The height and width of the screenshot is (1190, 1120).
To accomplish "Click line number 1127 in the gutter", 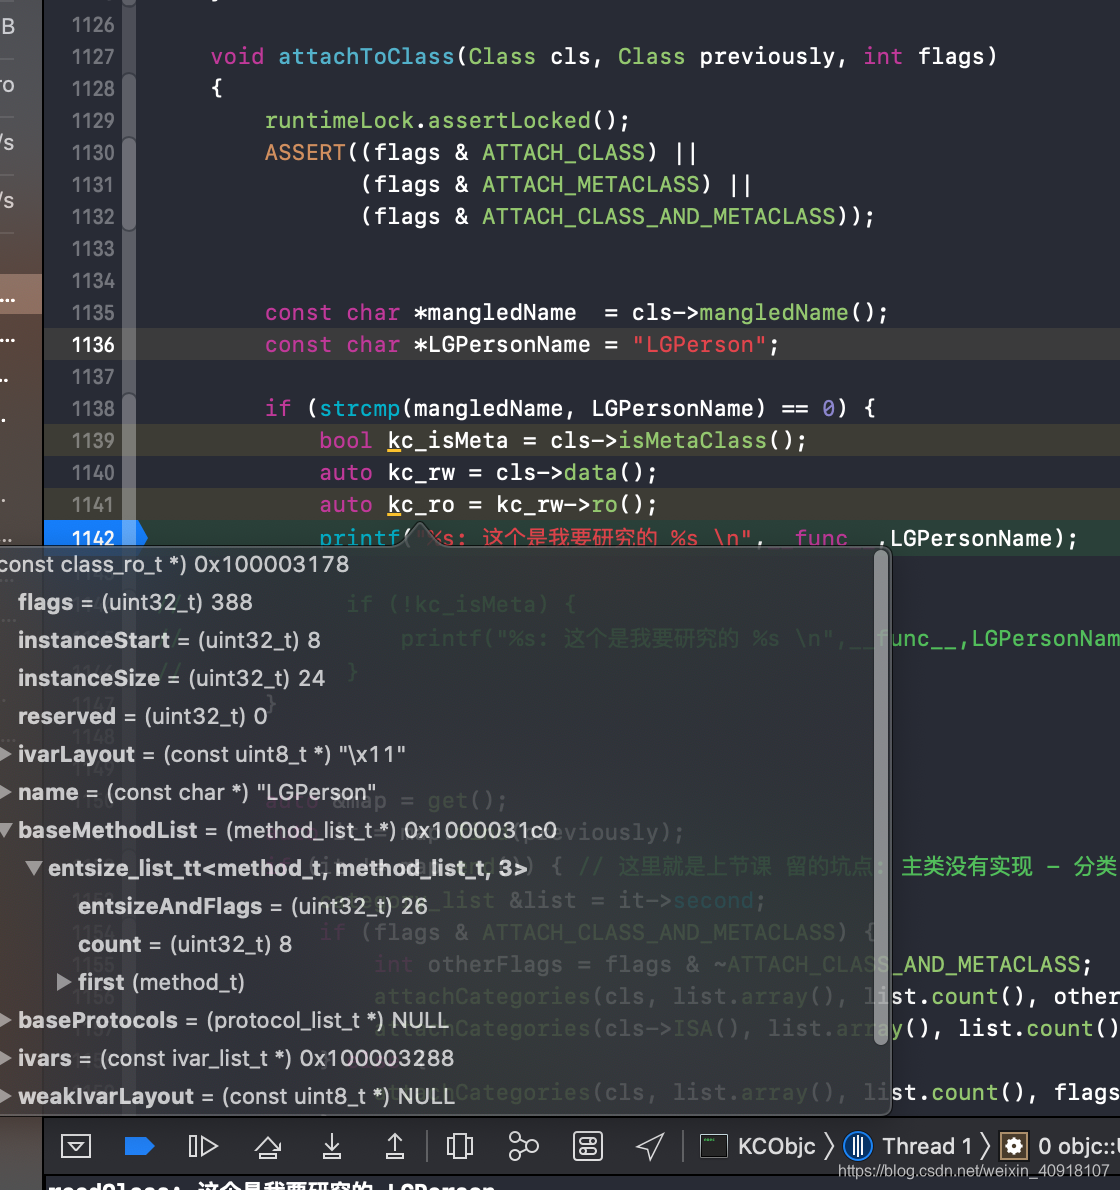I will [93, 57].
